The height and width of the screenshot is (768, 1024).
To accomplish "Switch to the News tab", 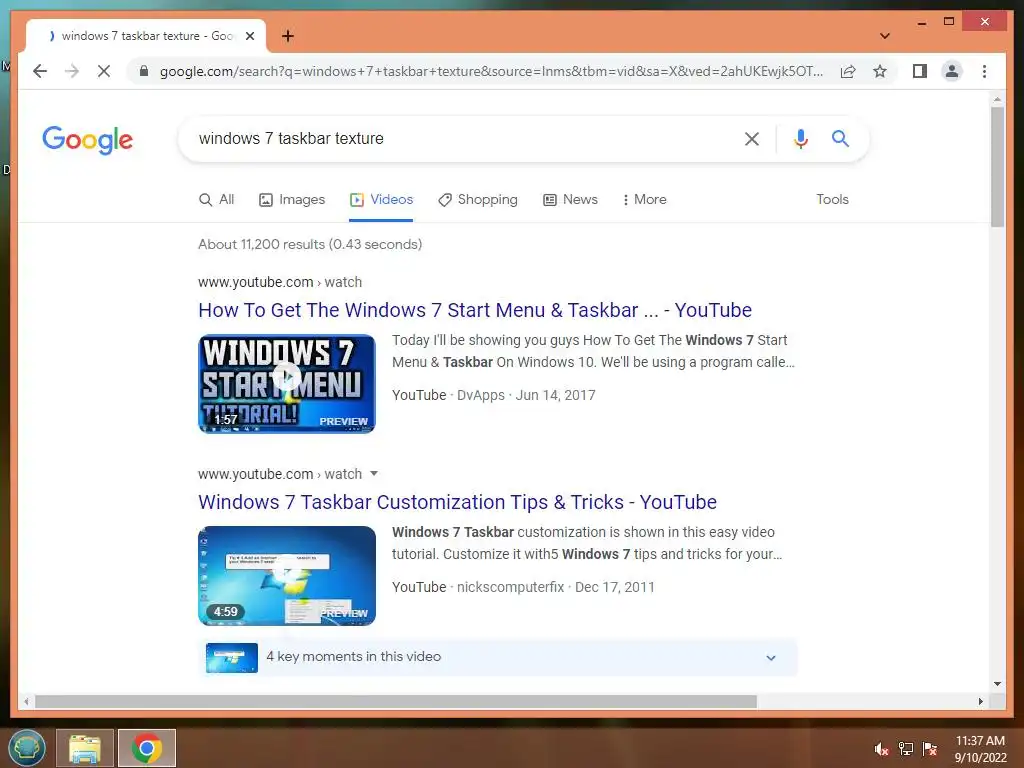I will (570, 199).
